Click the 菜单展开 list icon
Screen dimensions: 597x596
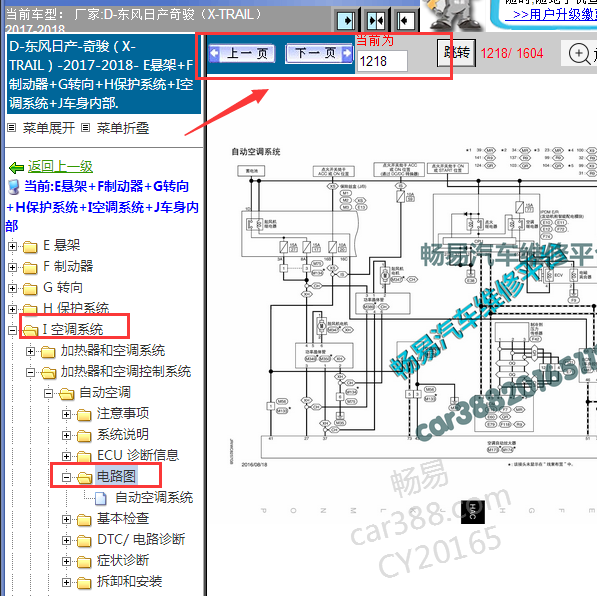click(x=12, y=128)
